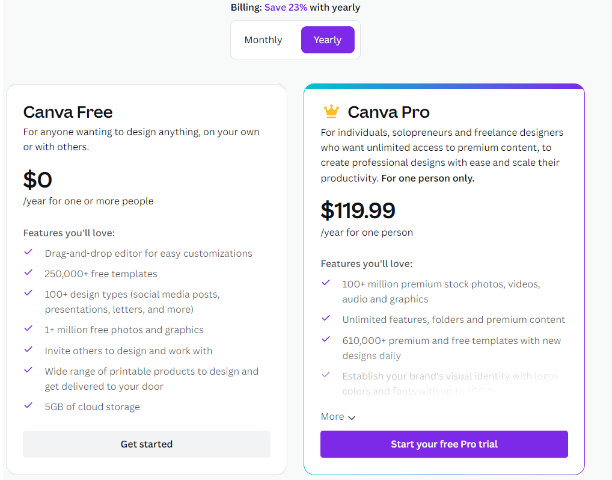This screenshot has width=612, height=480.
Task: Expand the More features list
Action: (338, 417)
